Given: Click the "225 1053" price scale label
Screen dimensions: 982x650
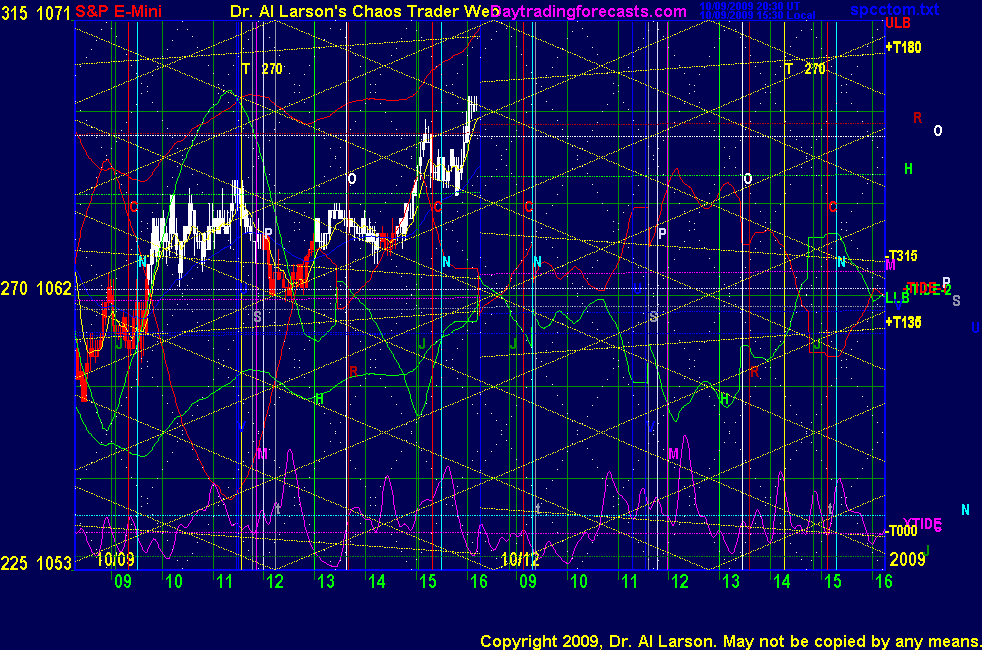Looking at the screenshot, I should (36, 564).
